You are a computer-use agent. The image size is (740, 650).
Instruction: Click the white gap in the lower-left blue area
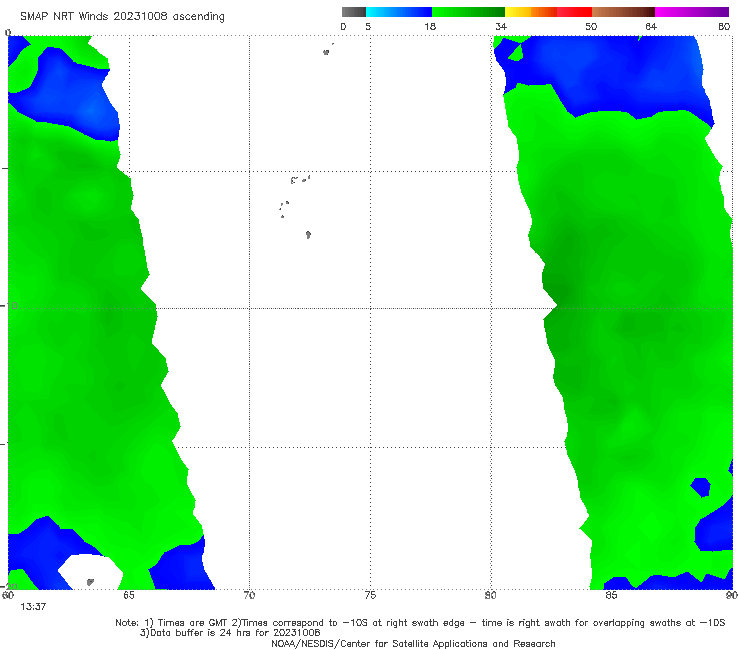point(91,571)
